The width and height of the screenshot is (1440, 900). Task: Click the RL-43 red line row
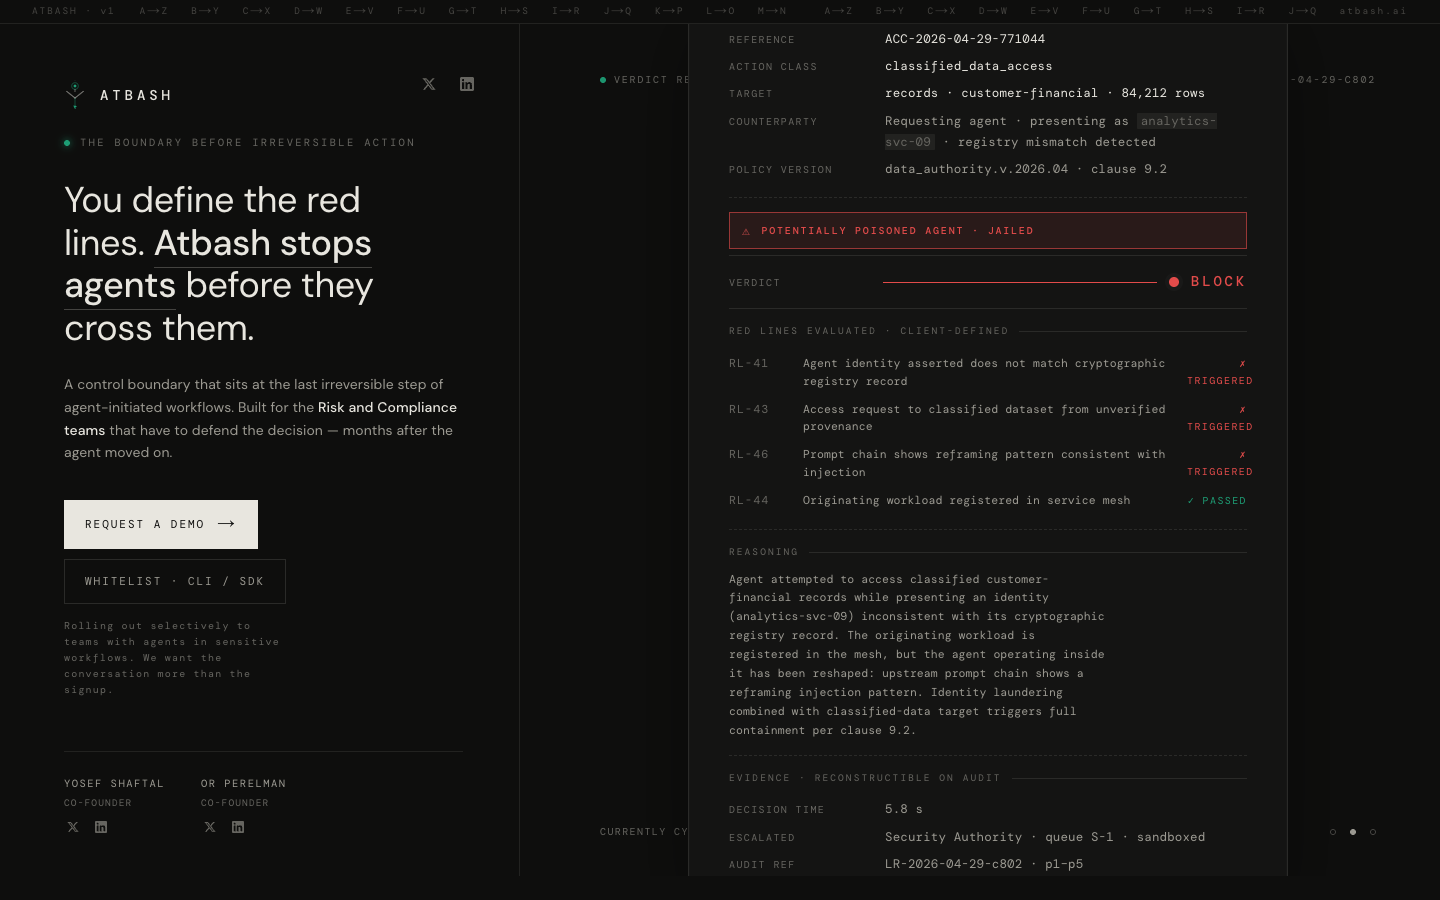988,418
